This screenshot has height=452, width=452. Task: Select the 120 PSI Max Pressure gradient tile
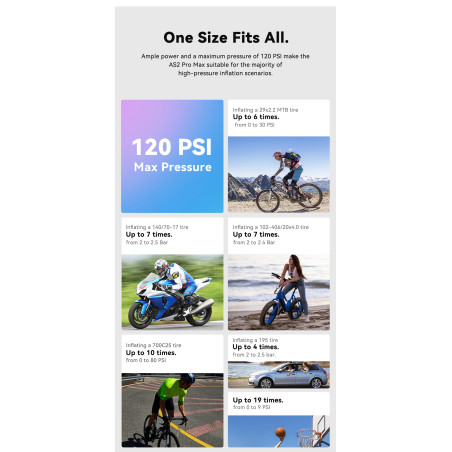tap(172, 156)
